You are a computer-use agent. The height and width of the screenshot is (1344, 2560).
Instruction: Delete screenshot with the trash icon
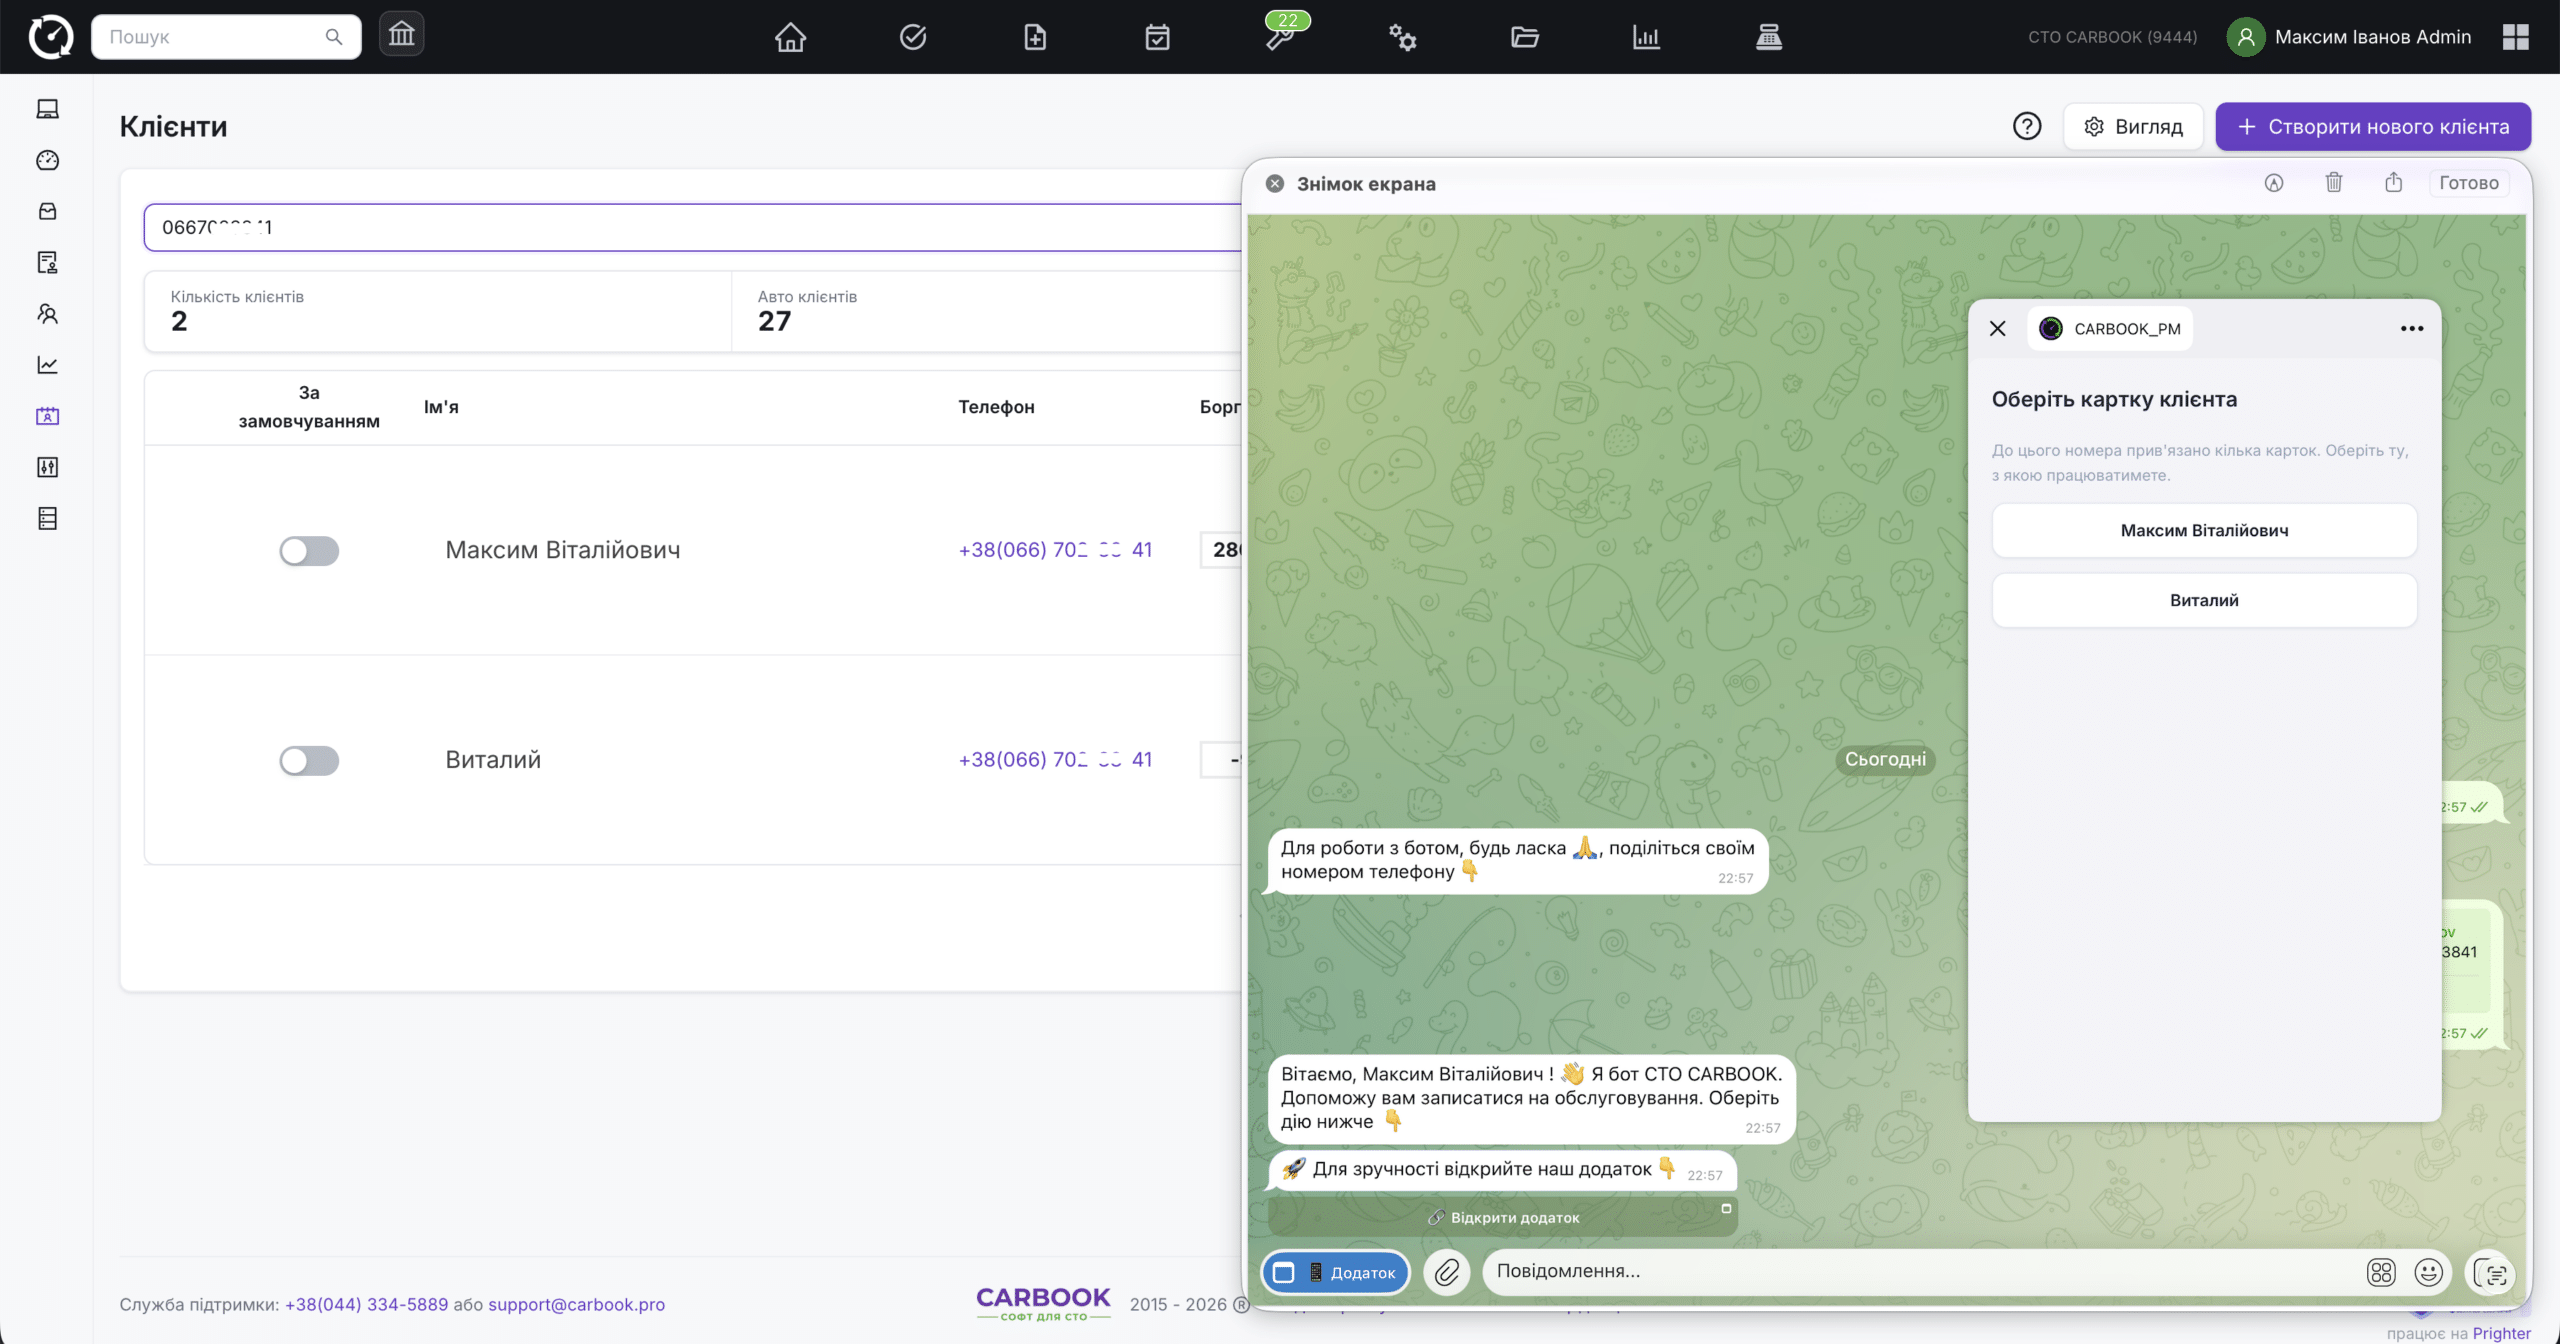2334,182
